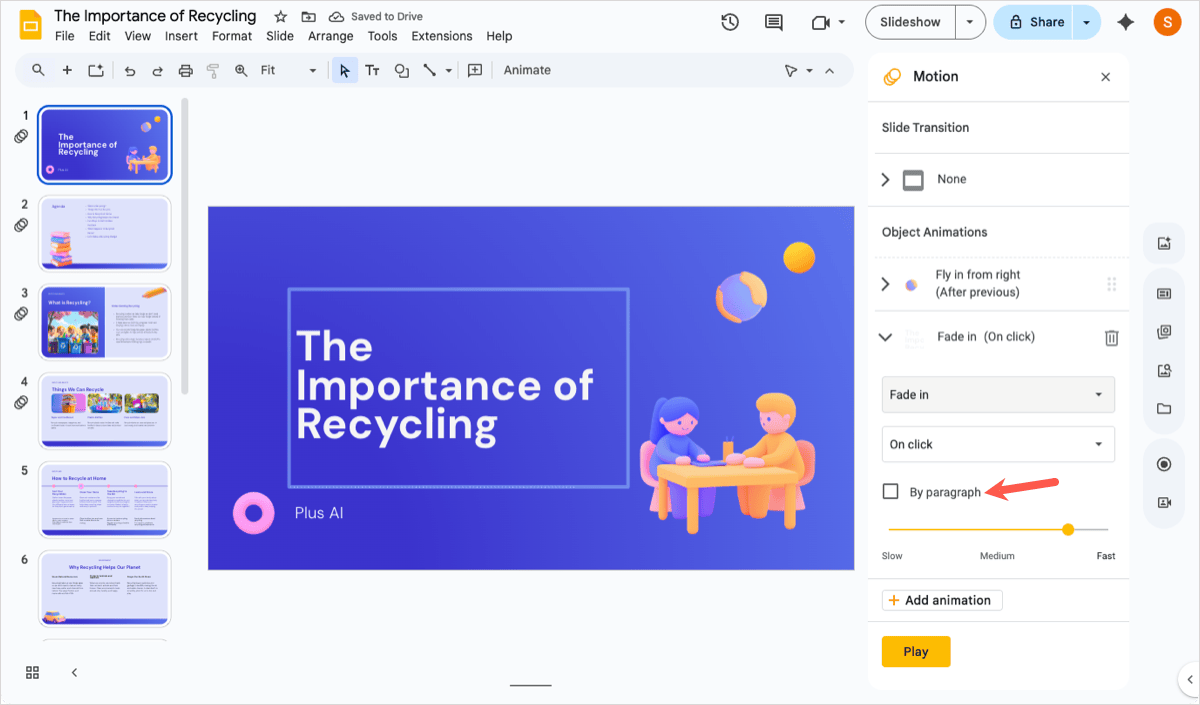1200x705 pixels.
Task: Click the animation speed slider handle
Action: (1068, 529)
